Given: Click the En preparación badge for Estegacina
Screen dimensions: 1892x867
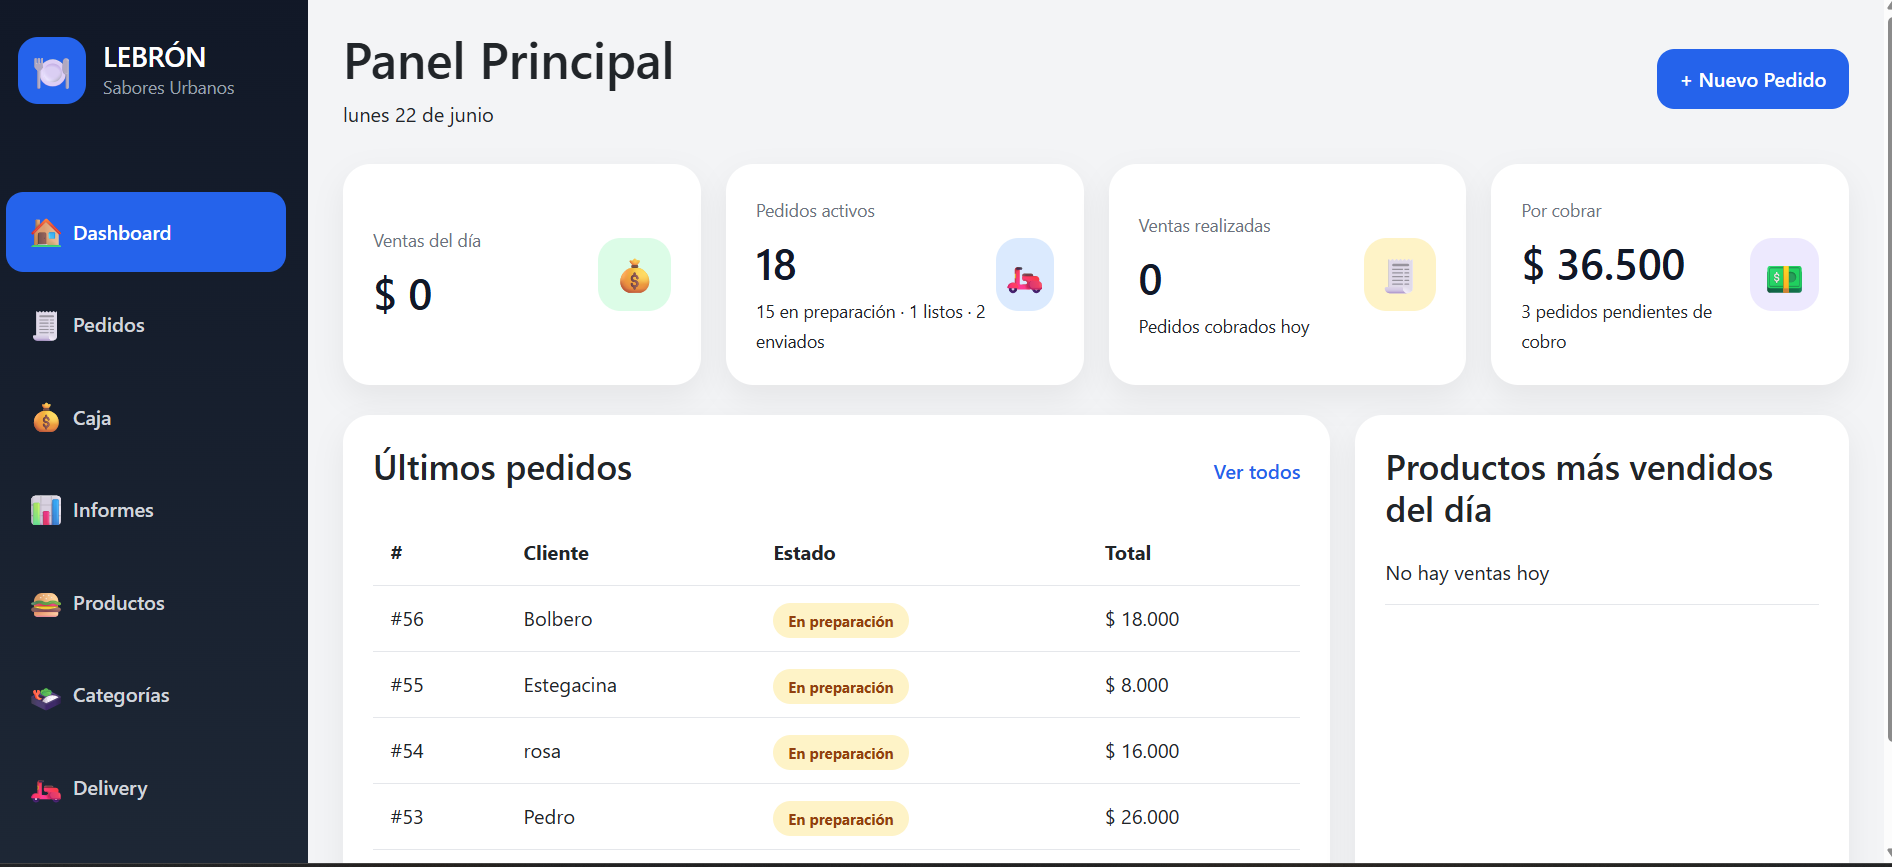Looking at the screenshot, I should 841,687.
